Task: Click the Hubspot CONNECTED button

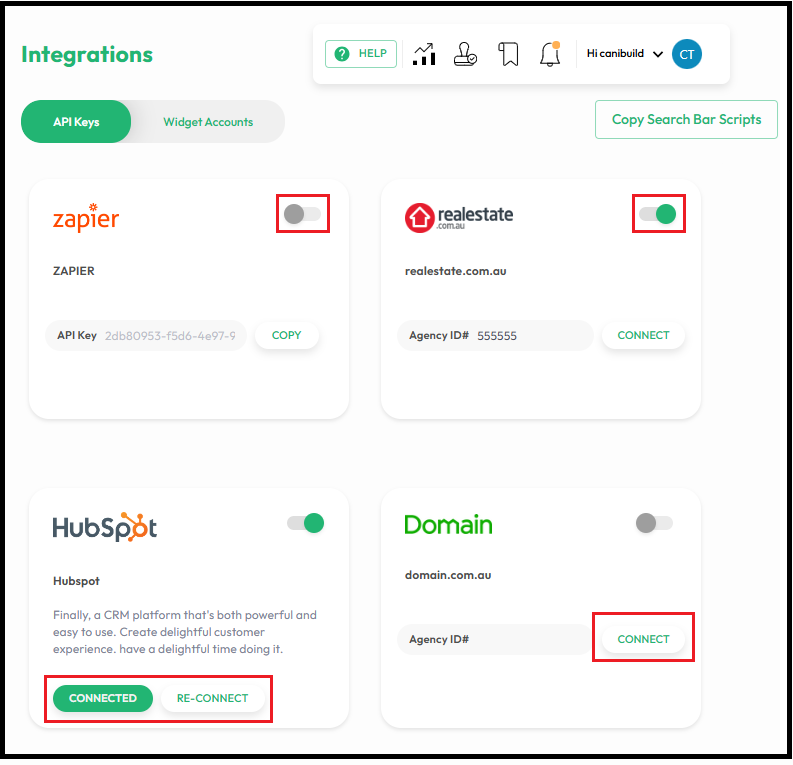Action: click(103, 698)
